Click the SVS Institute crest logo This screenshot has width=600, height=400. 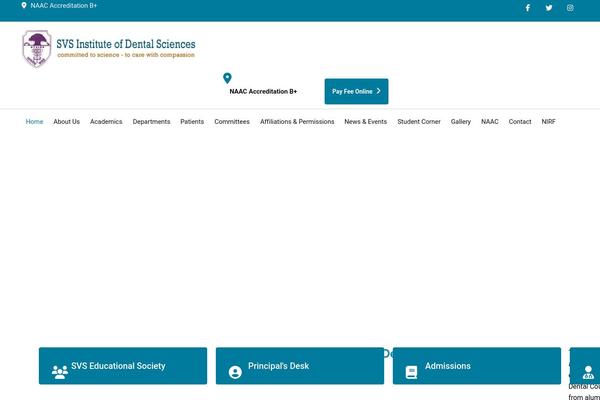pyautogui.click(x=37, y=49)
